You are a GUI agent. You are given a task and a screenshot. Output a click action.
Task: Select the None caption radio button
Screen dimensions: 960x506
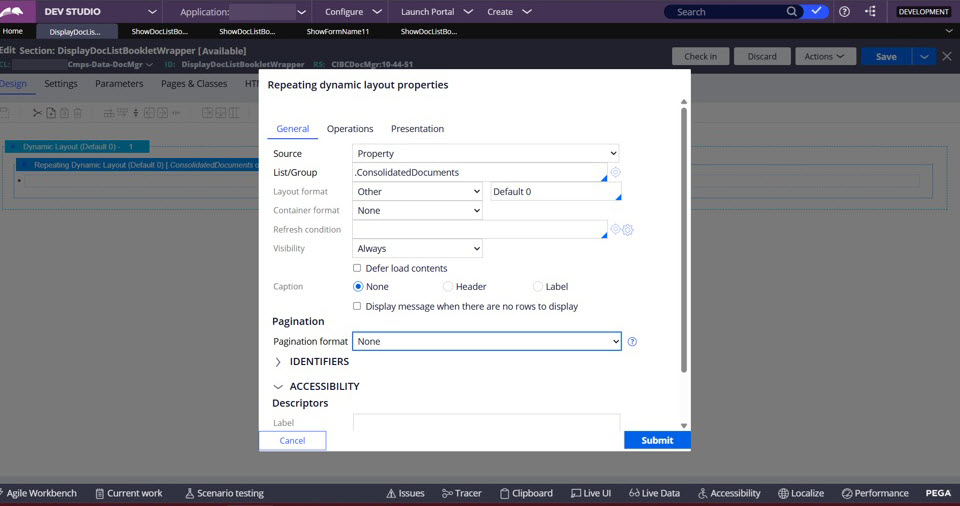tap(358, 287)
